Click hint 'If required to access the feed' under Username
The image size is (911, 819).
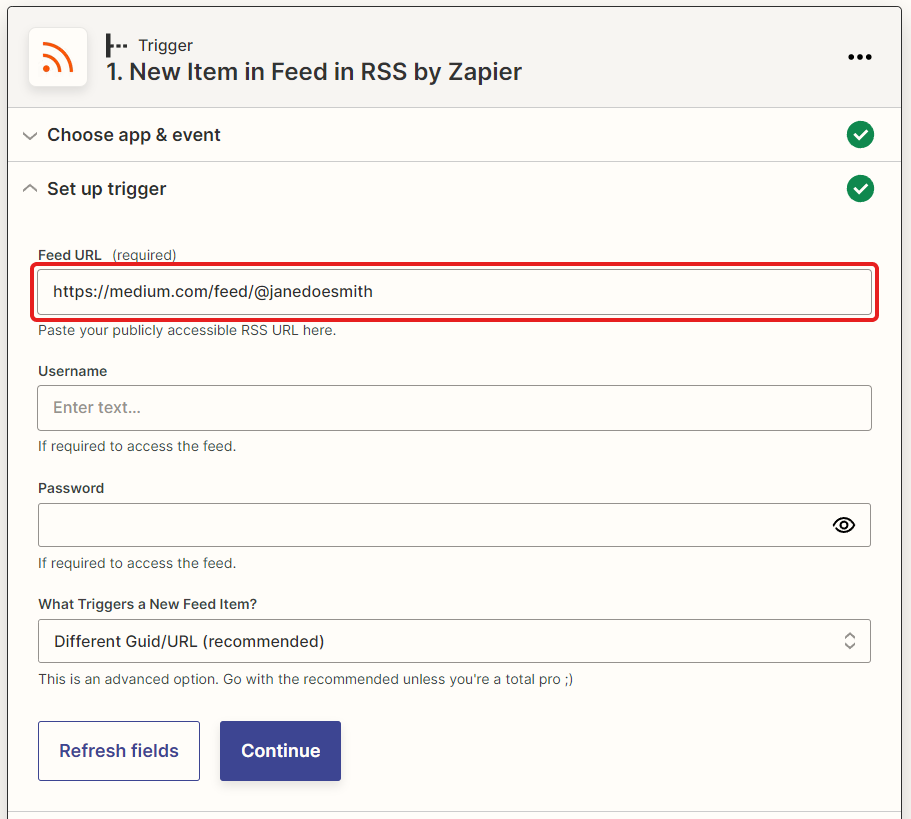137,447
